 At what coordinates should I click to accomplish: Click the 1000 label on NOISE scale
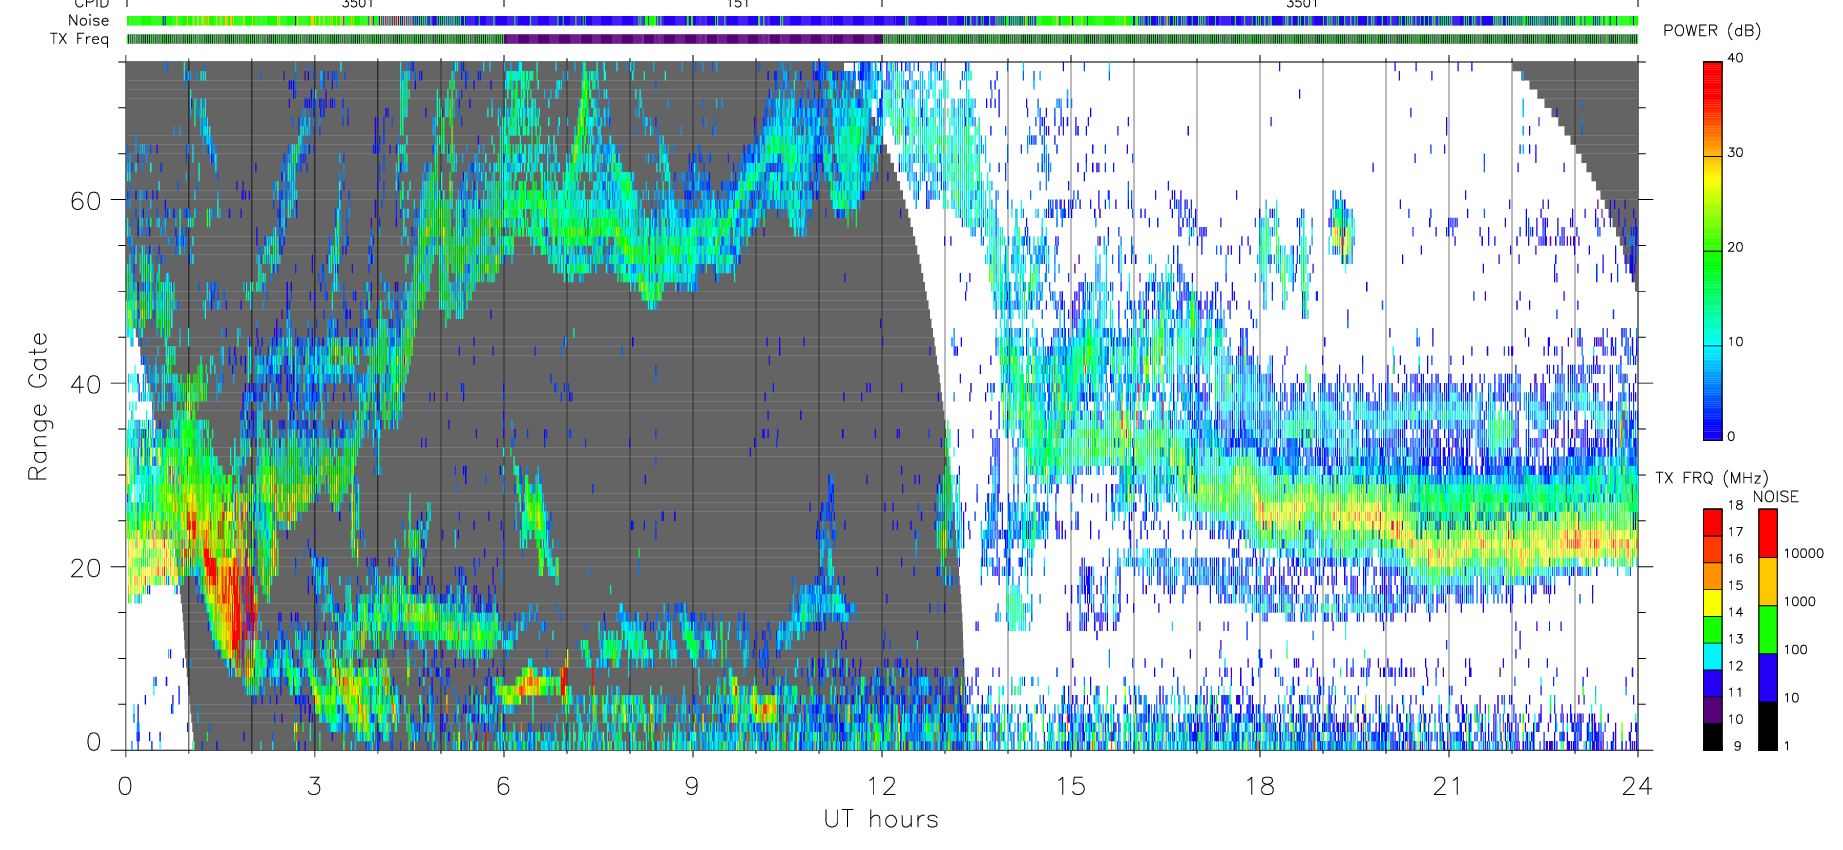coord(1800,602)
